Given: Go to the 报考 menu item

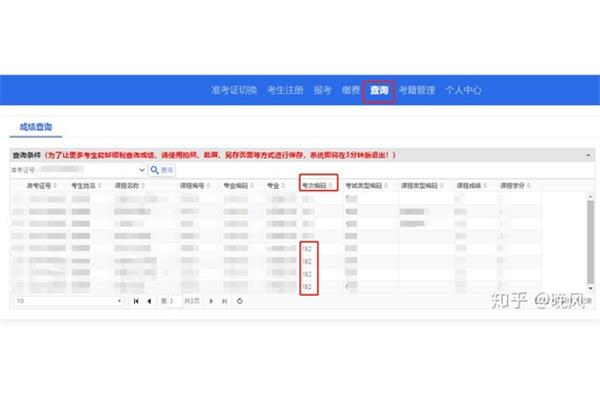Looking at the screenshot, I should [322, 90].
